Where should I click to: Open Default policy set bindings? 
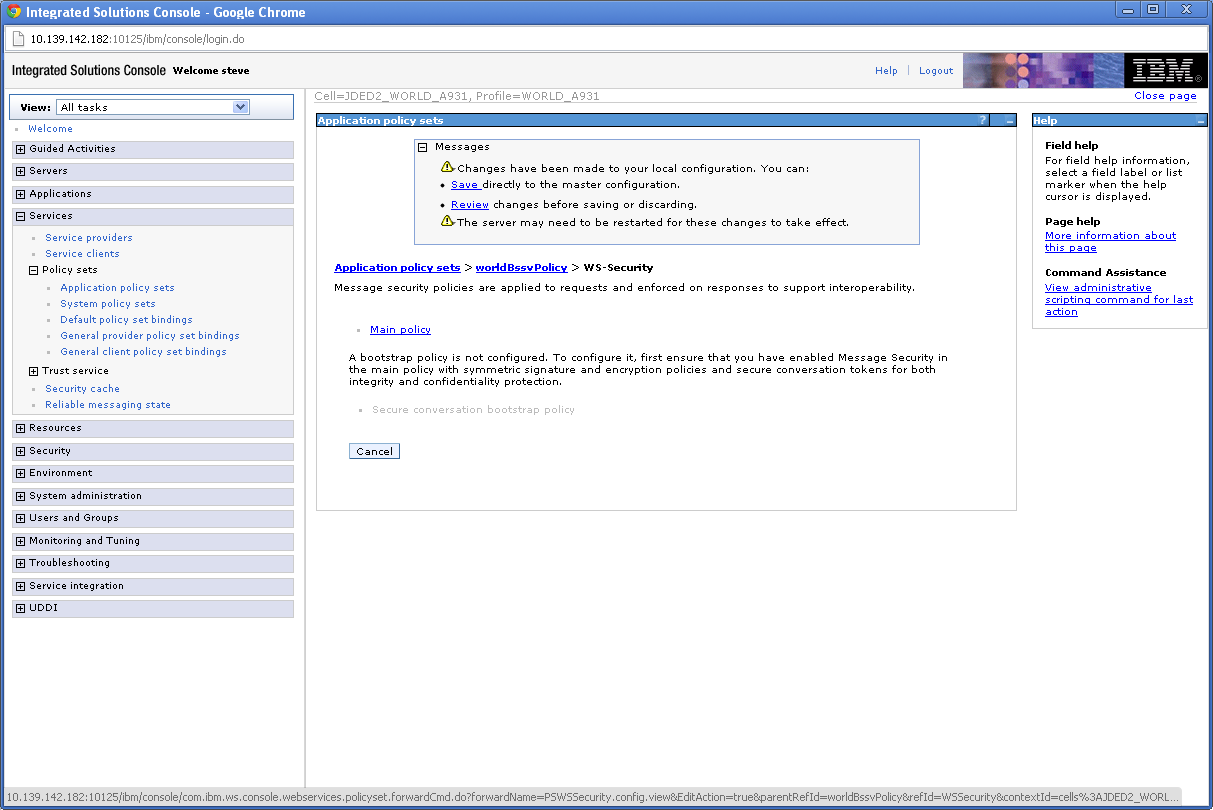(x=126, y=320)
